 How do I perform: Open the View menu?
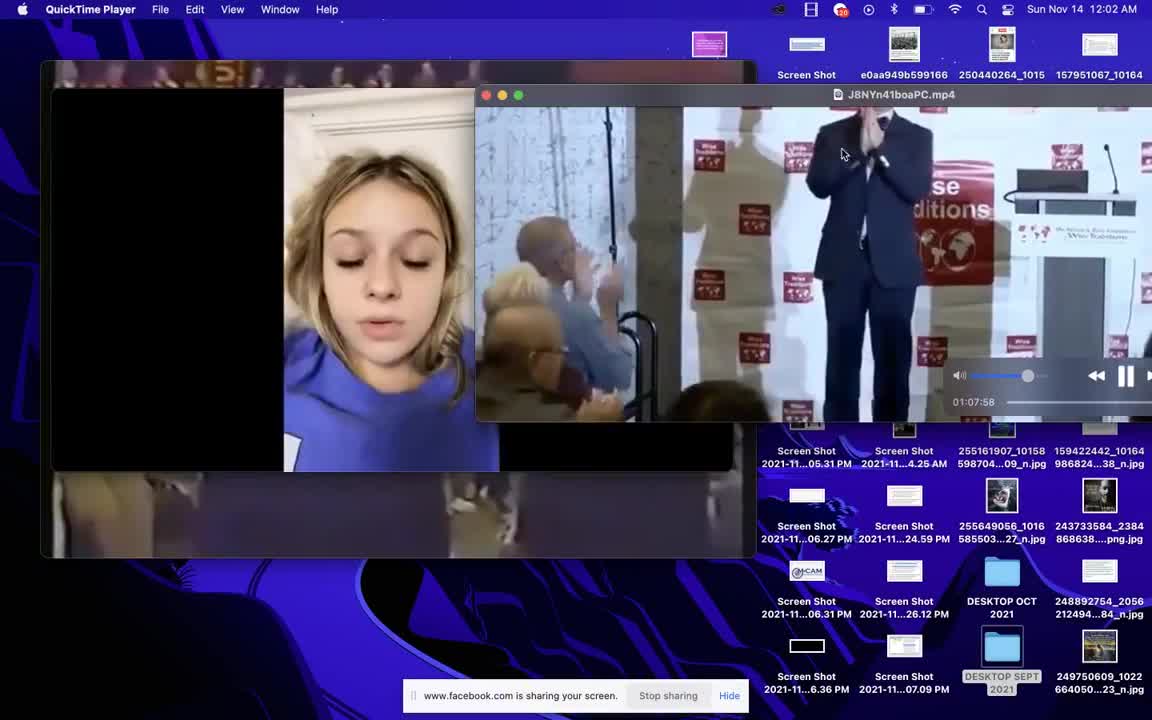click(x=232, y=10)
